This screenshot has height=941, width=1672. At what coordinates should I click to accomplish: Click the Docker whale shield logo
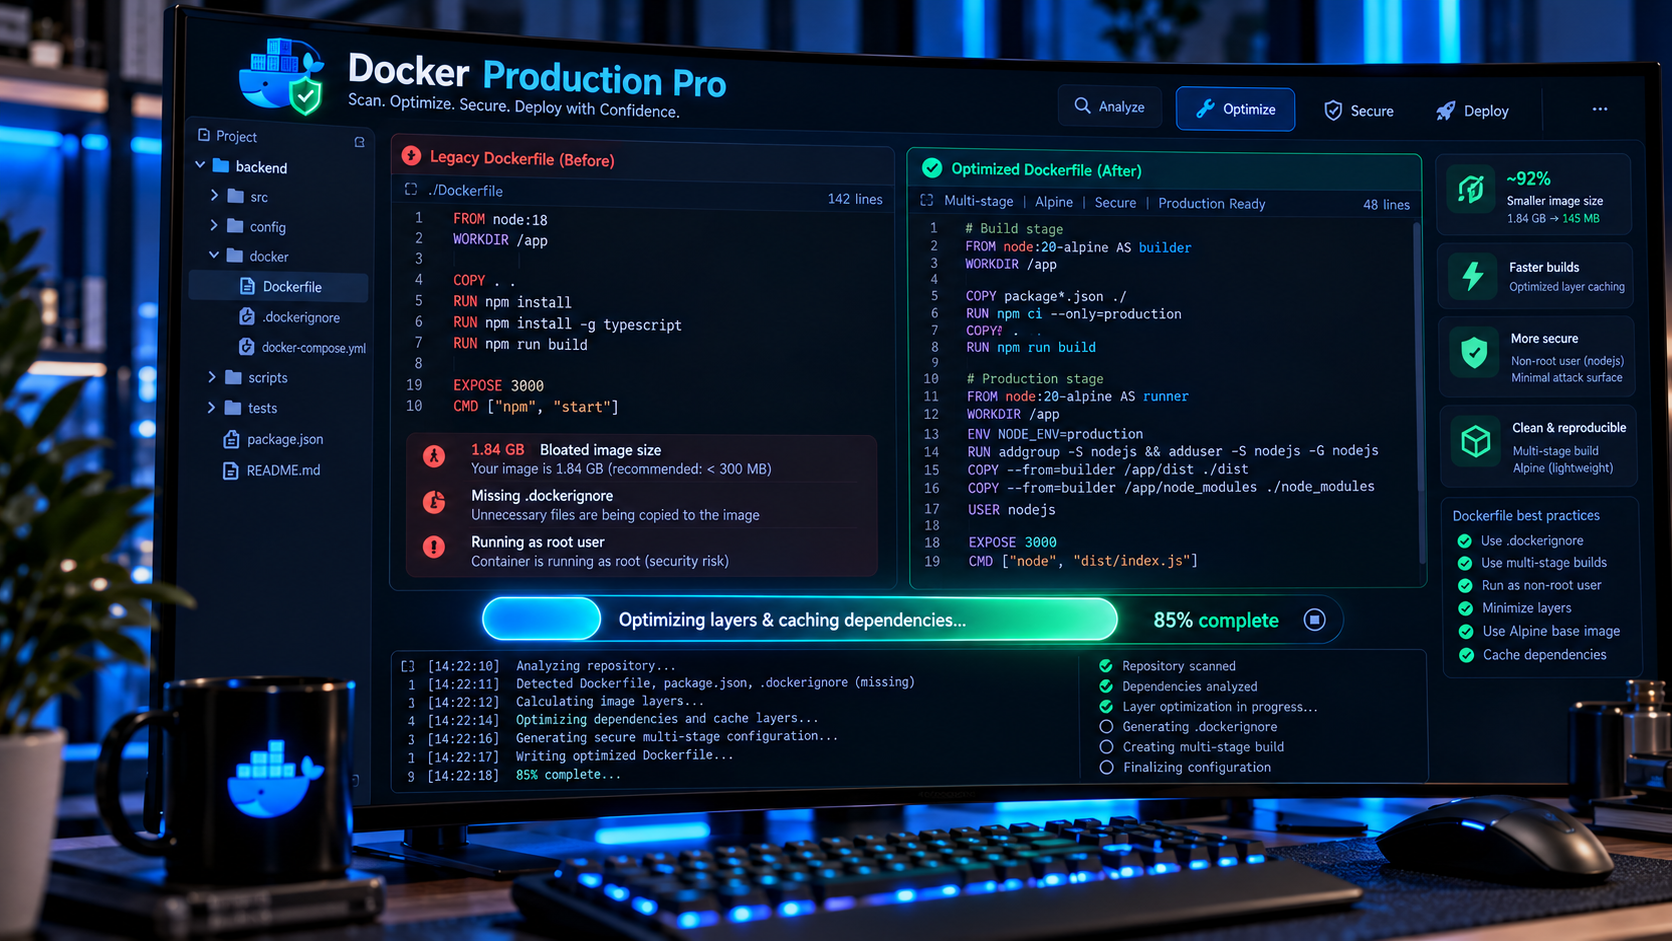pos(282,77)
